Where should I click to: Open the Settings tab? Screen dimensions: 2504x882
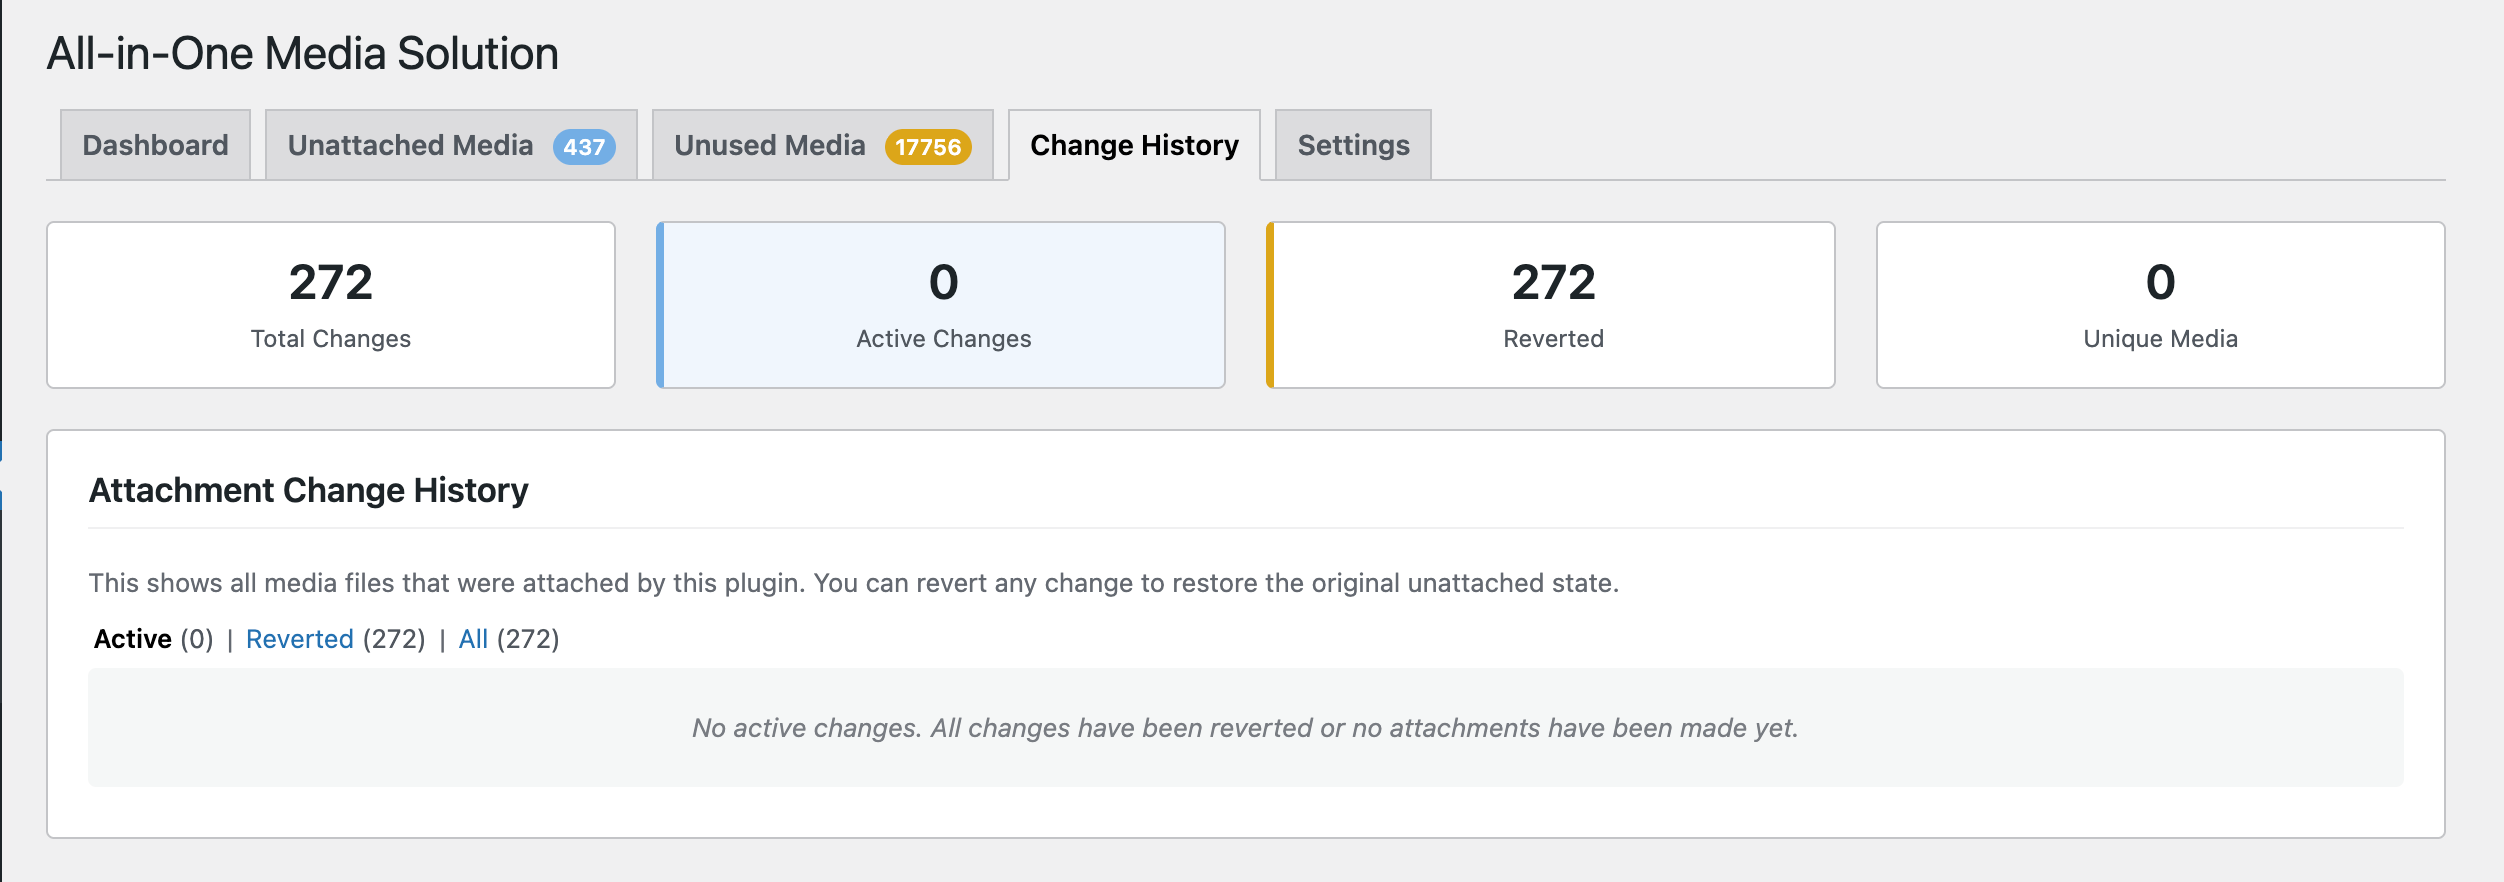tap(1353, 146)
